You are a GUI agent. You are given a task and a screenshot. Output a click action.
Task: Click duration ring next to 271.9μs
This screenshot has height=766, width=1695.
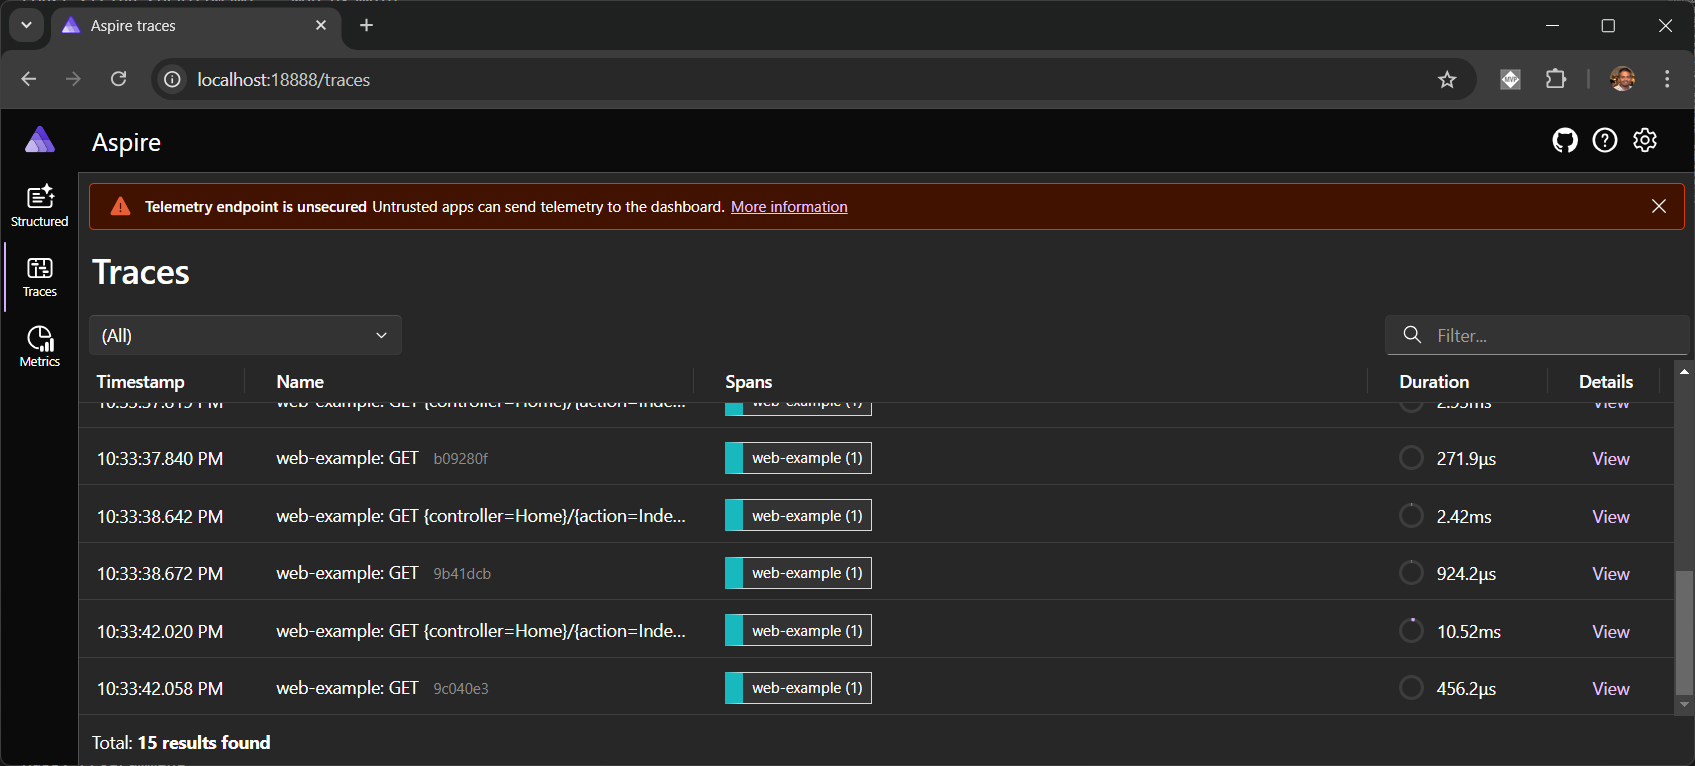point(1411,458)
